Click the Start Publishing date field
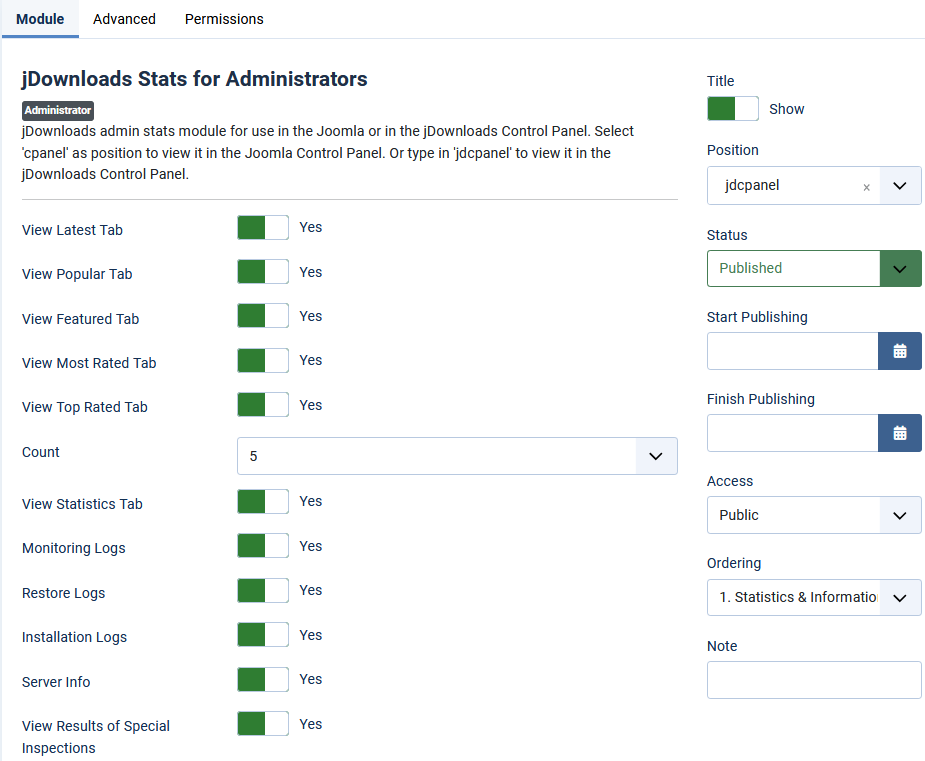The height and width of the screenshot is (761, 925). 793,351
